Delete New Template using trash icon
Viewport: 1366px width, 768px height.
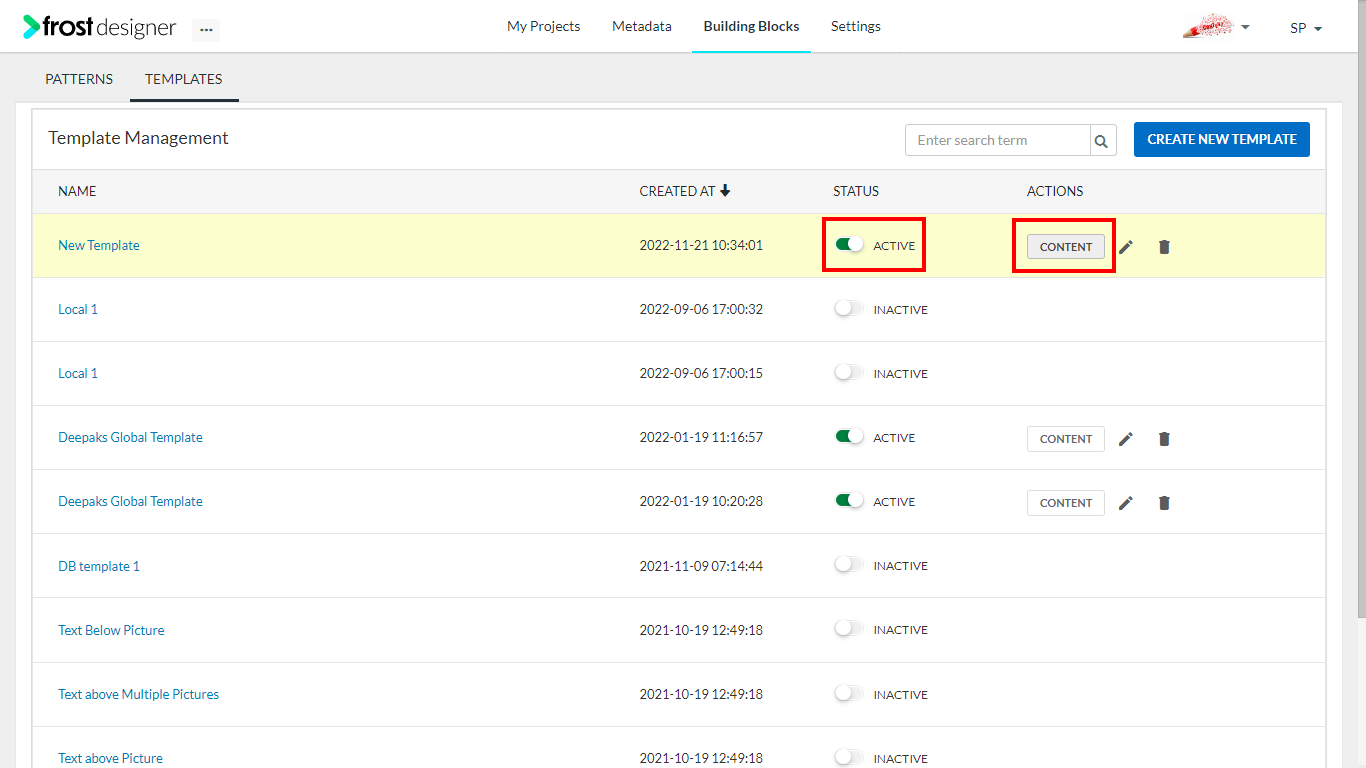tap(1164, 247)
